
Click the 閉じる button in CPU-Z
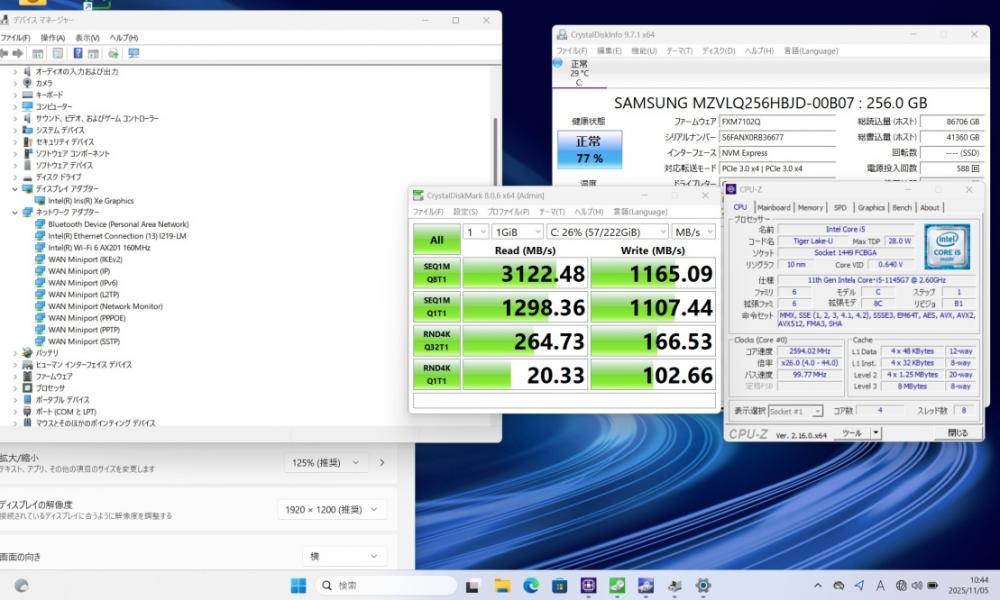click(x=957, y=433)
